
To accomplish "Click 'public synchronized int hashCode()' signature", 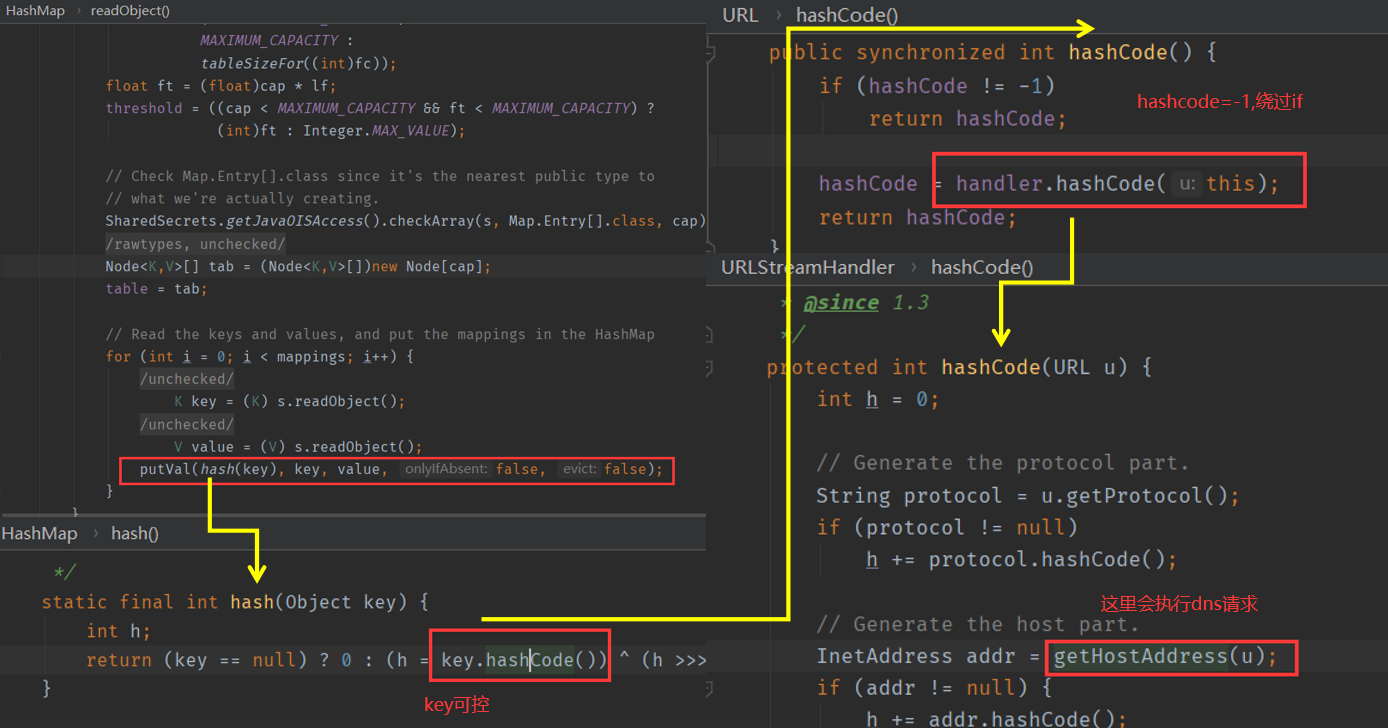I will click(992, 53).
